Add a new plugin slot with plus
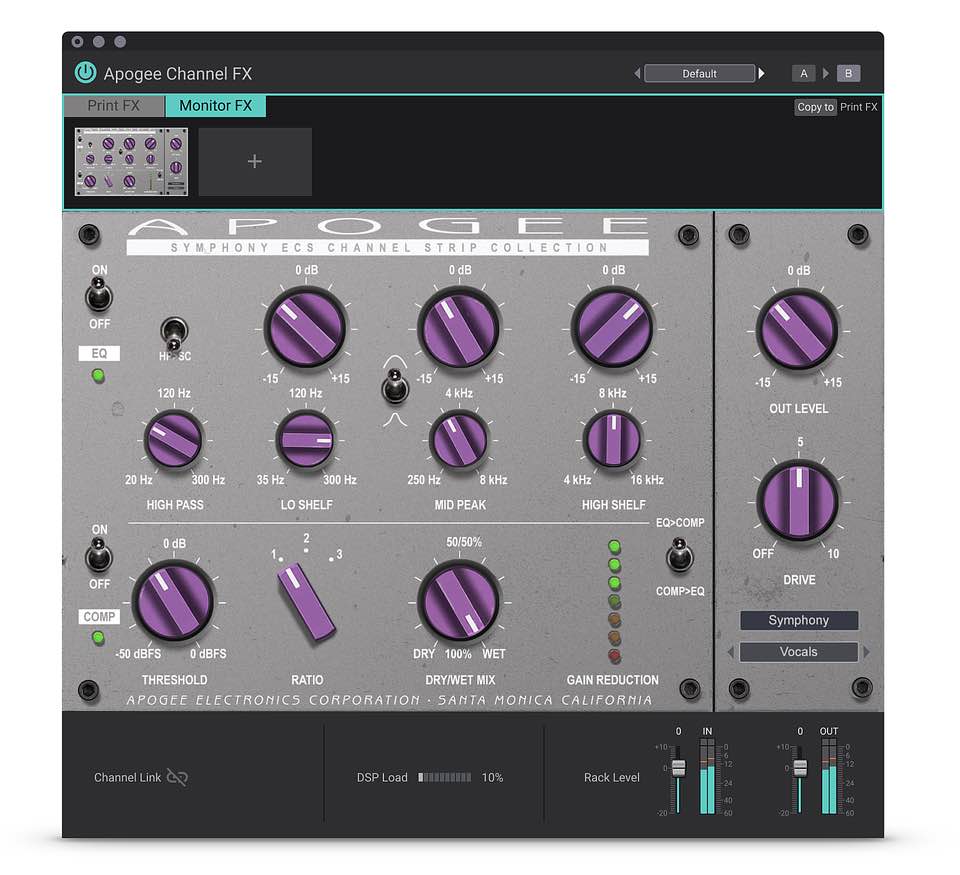 pyautogui.click(x=255, y=162)
